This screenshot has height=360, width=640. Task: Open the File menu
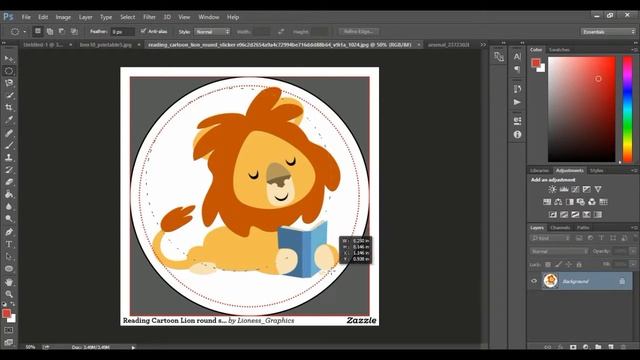pos(26,17)
